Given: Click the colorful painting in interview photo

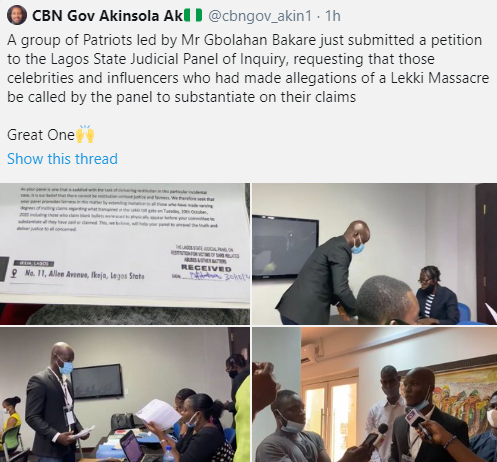Looking at the screenshot, I should 465,397.
